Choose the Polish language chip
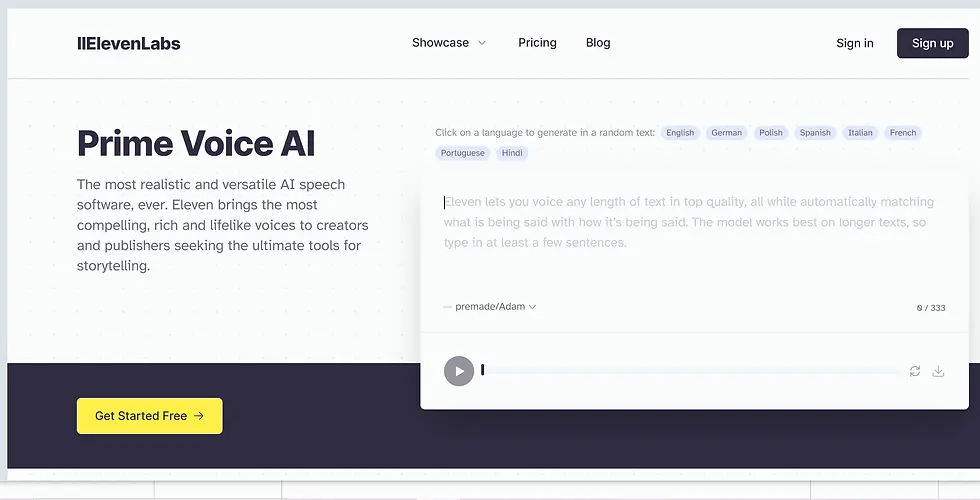The width and height of the screenshot is (980, 500). coord(771,132)
